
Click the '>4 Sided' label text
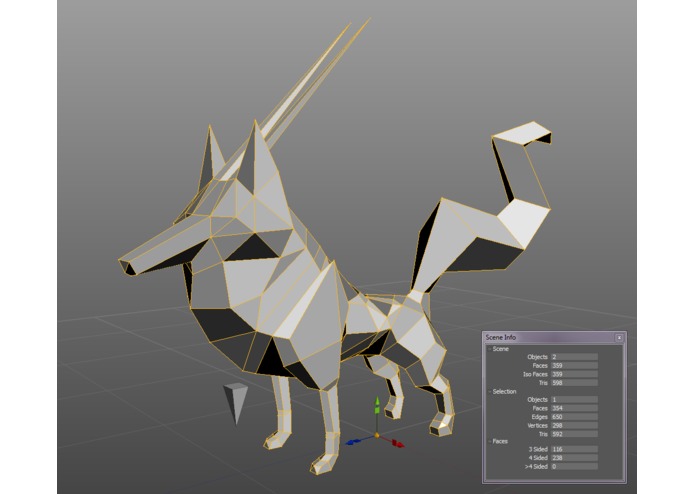(536, 467)
